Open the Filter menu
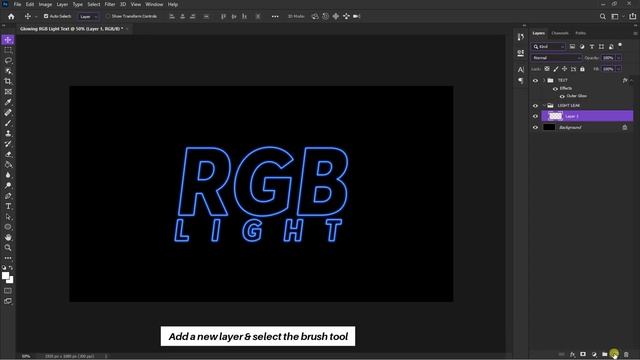 point(110,4)
